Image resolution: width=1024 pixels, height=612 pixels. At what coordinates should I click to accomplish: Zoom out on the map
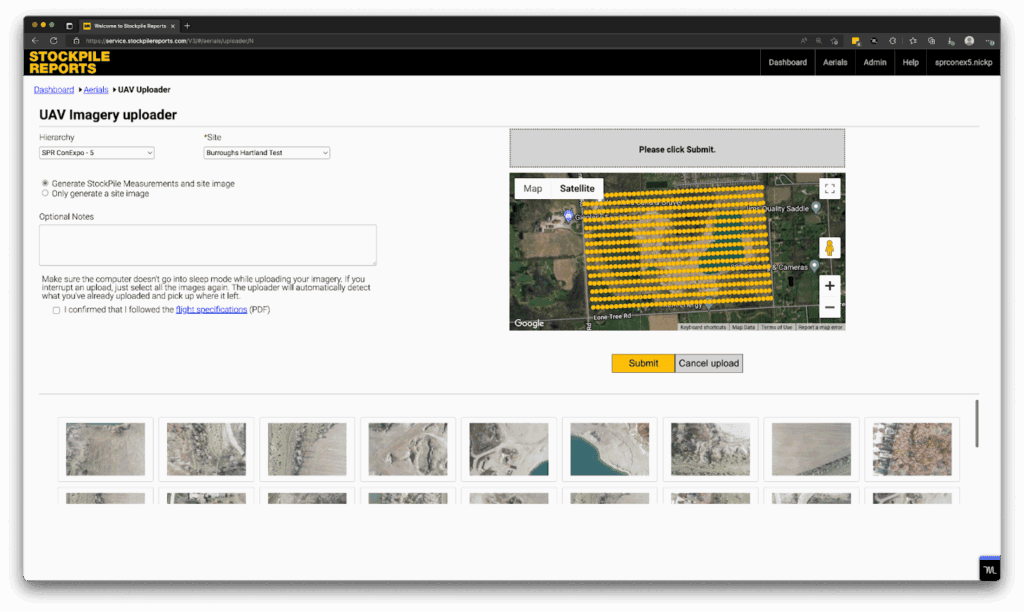(828, 308)
